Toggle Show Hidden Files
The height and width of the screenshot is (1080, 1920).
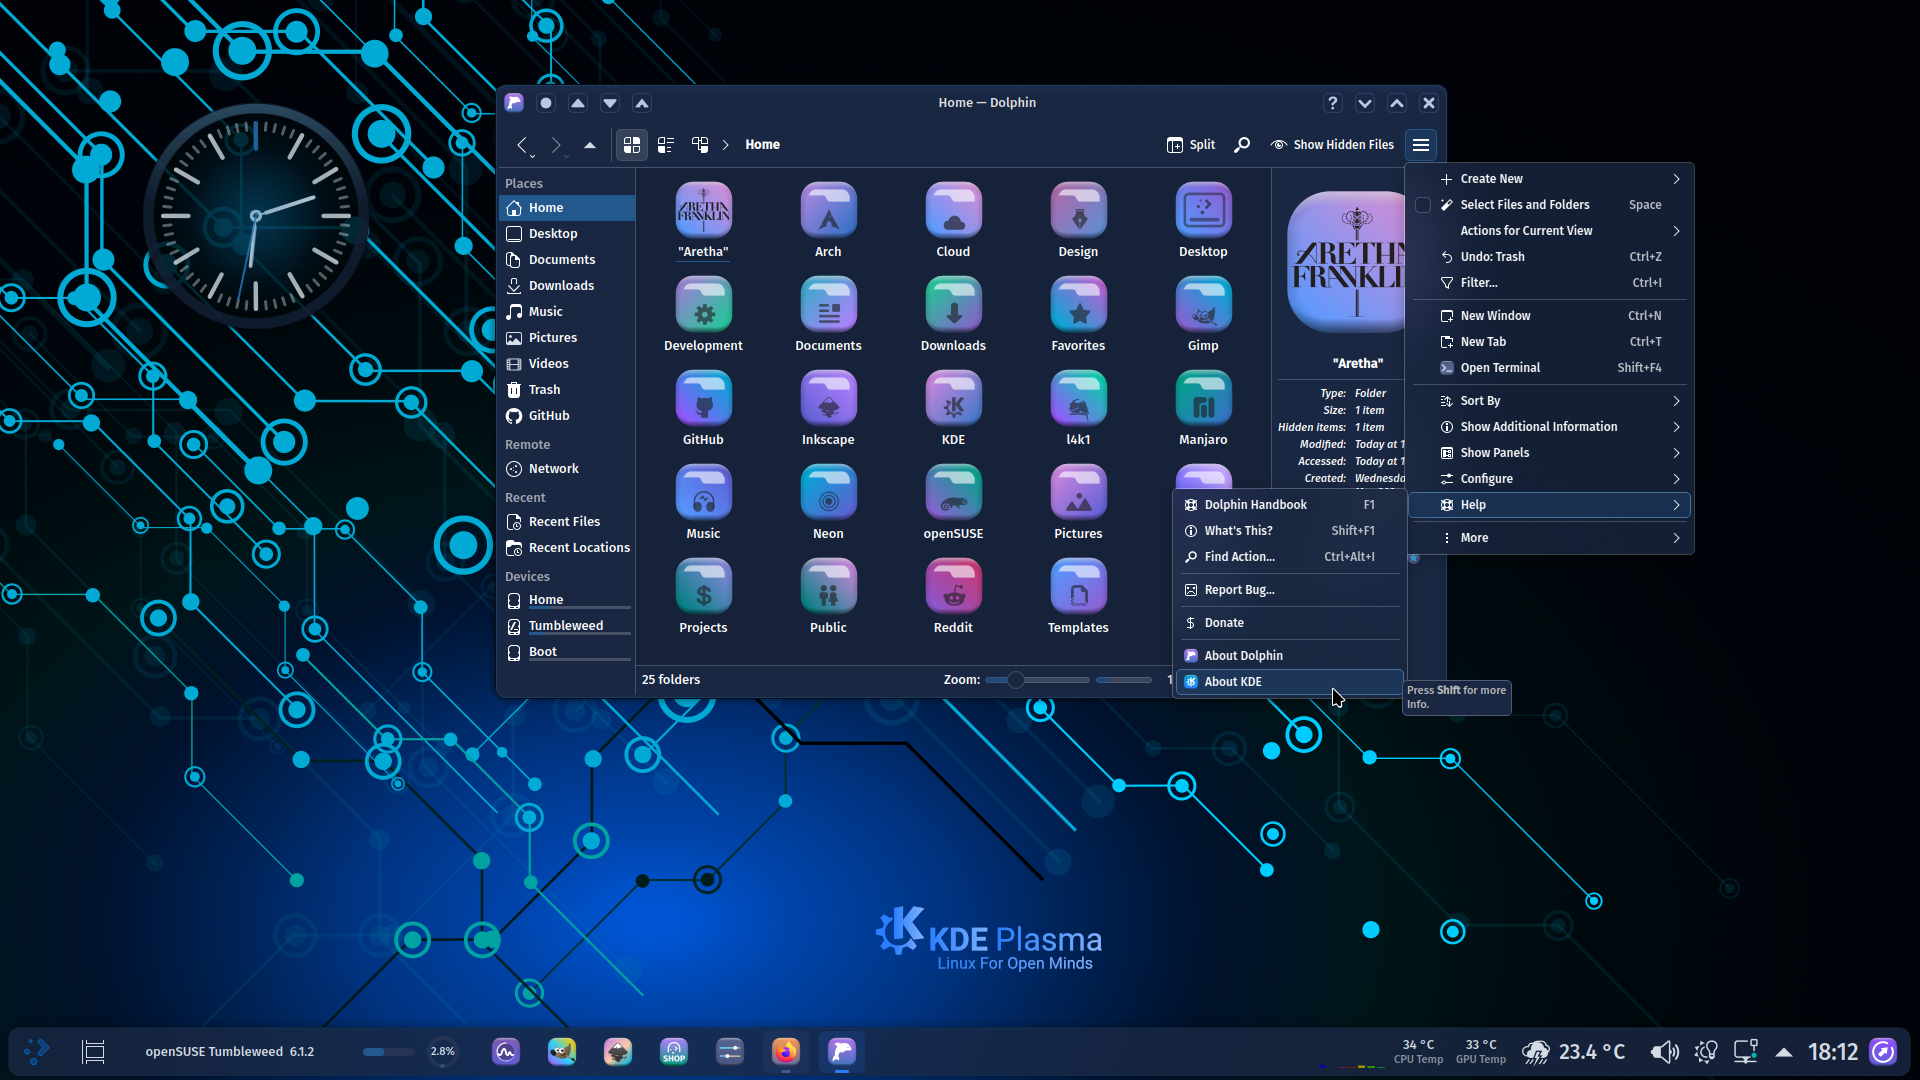pyautogui.click(x=1332, y=145)
